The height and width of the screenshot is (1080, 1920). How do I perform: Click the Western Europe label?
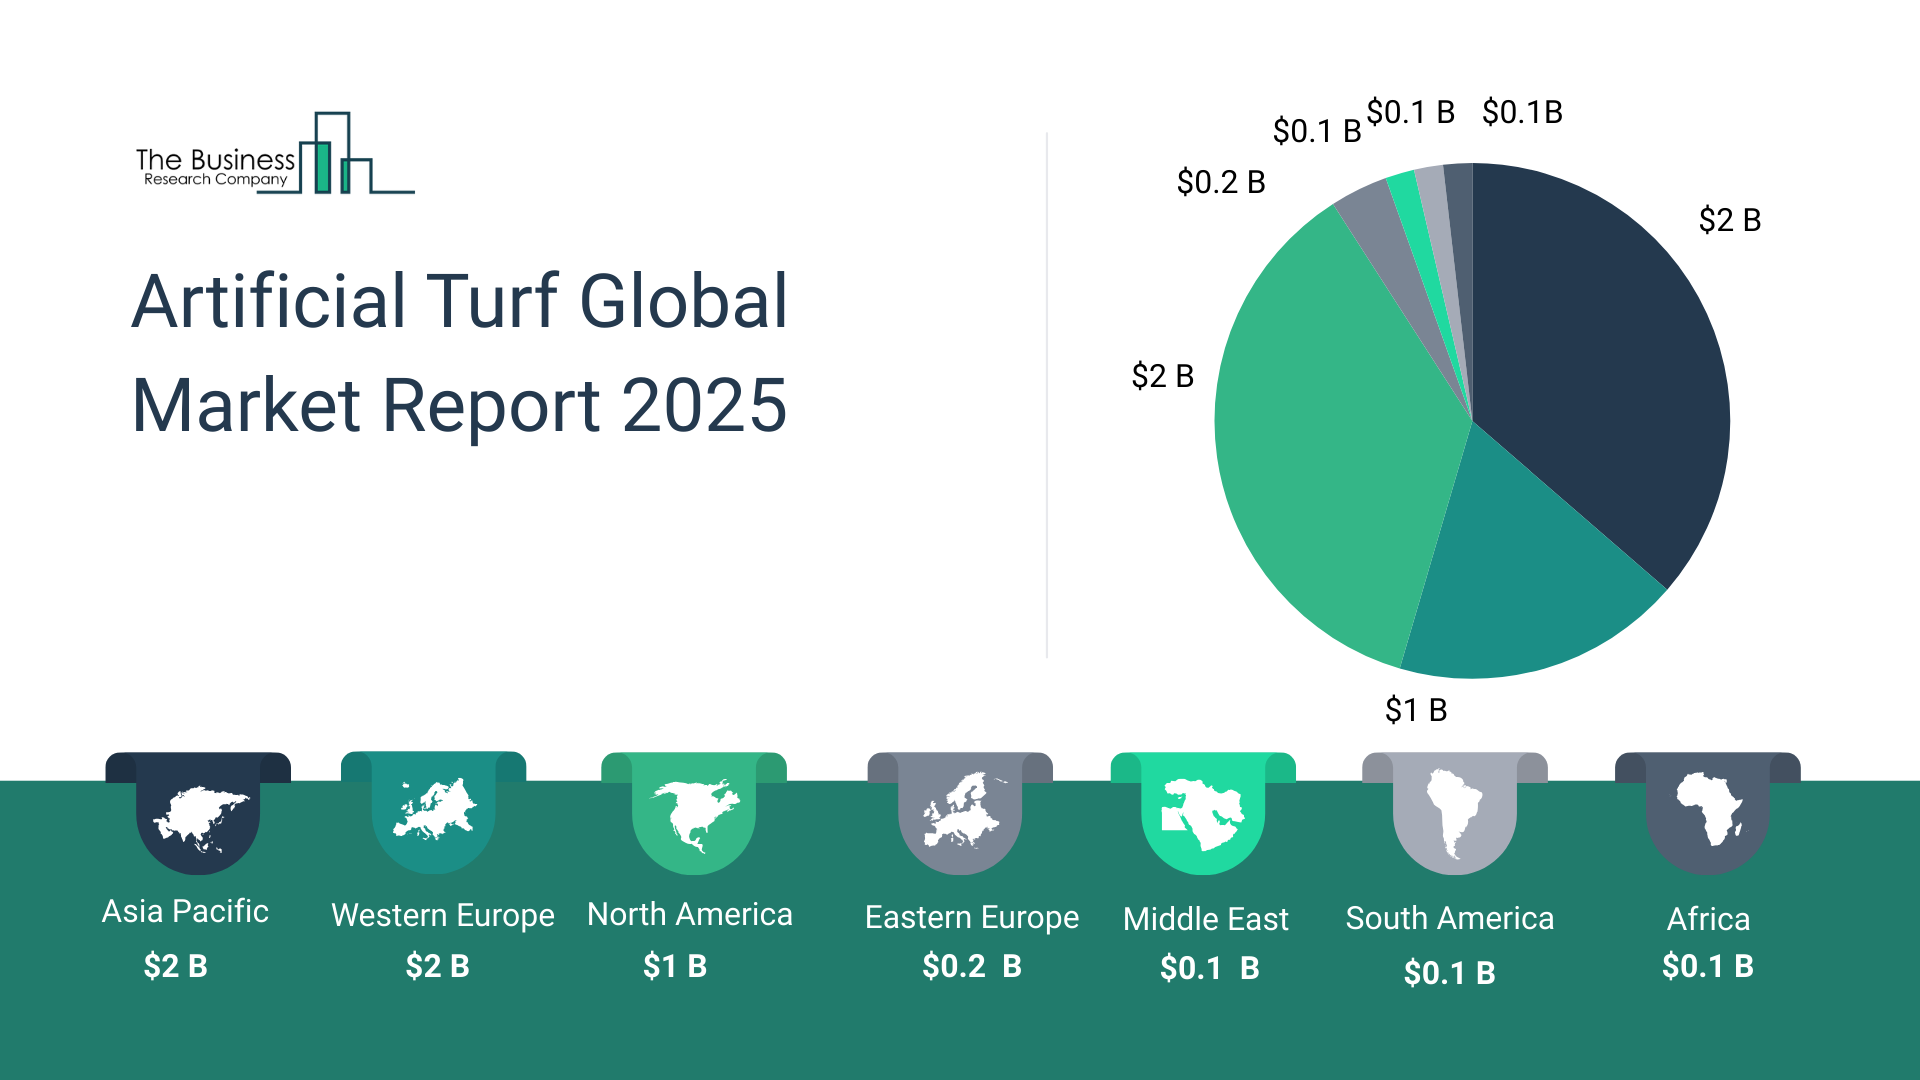click(x=442, y=915)
